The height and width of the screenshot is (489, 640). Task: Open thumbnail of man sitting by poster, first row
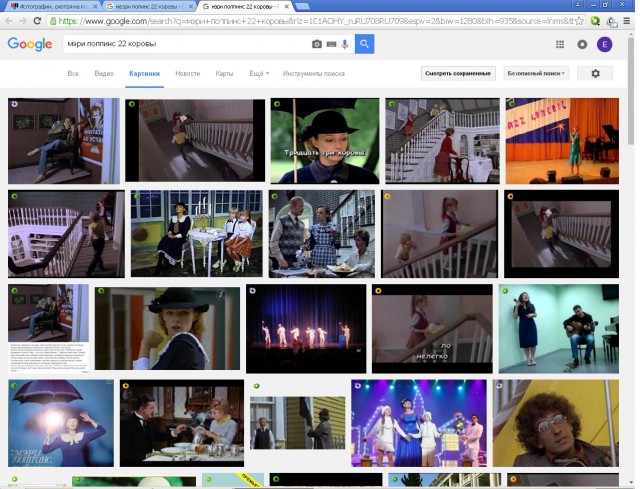click(64, 141)
